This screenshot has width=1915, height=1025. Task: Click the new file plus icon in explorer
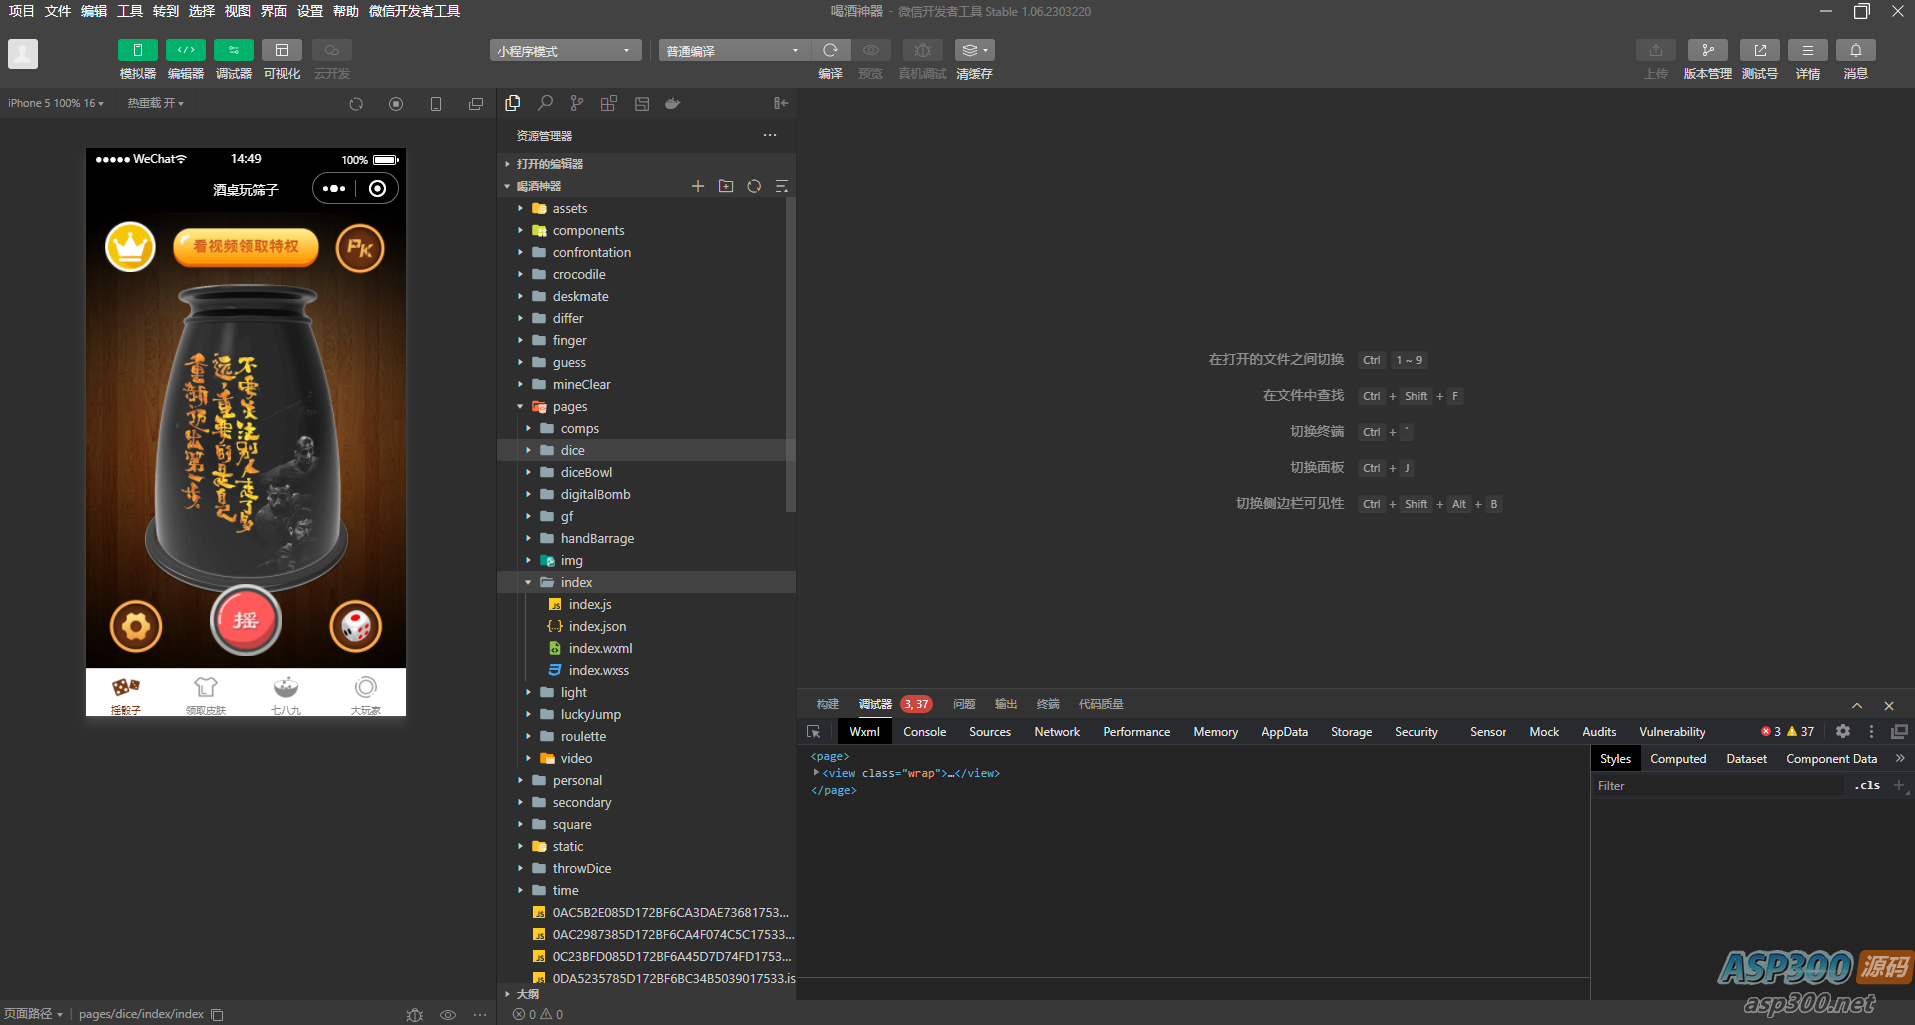(698, 186)
